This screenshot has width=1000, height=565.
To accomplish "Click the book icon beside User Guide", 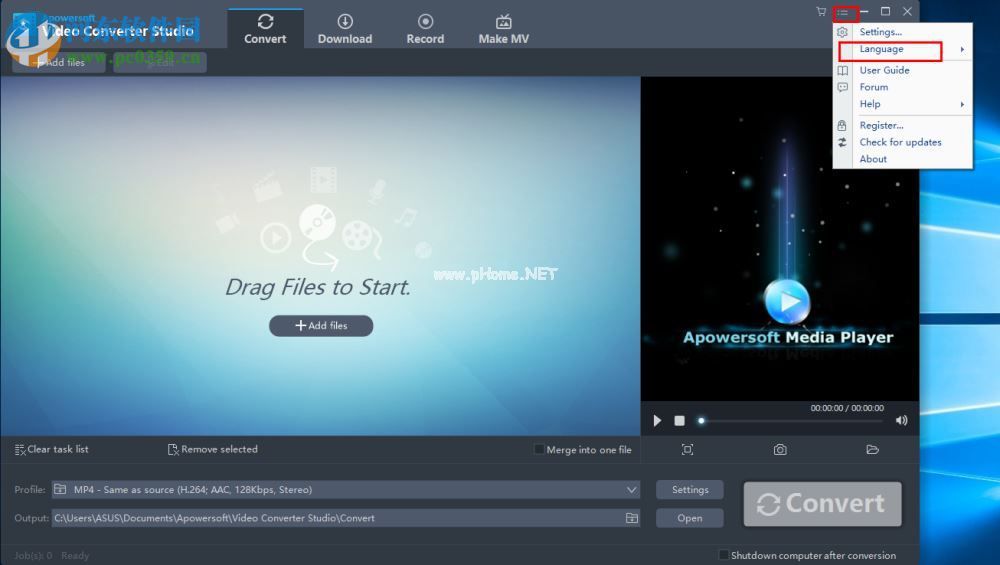I will [842, 70].
